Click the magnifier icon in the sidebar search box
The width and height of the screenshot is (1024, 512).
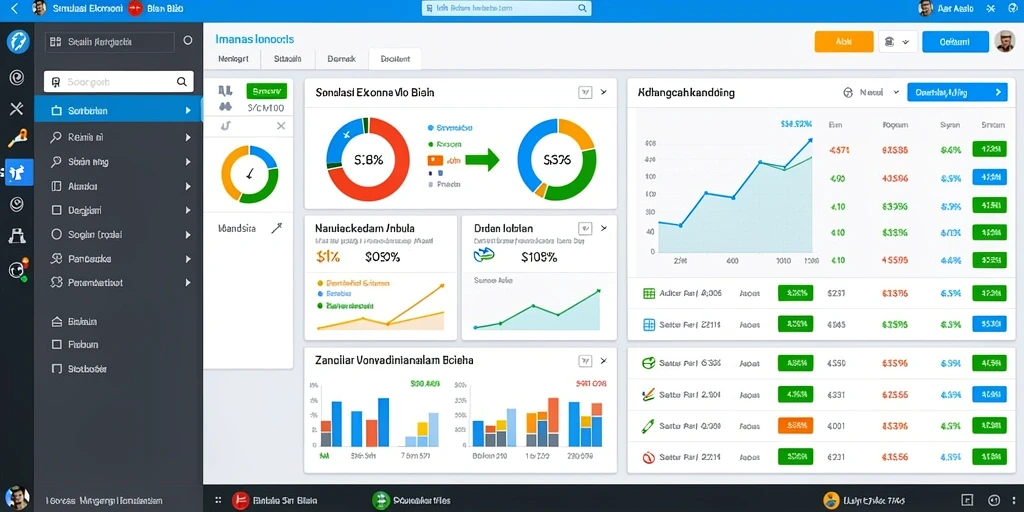[182, 82]
